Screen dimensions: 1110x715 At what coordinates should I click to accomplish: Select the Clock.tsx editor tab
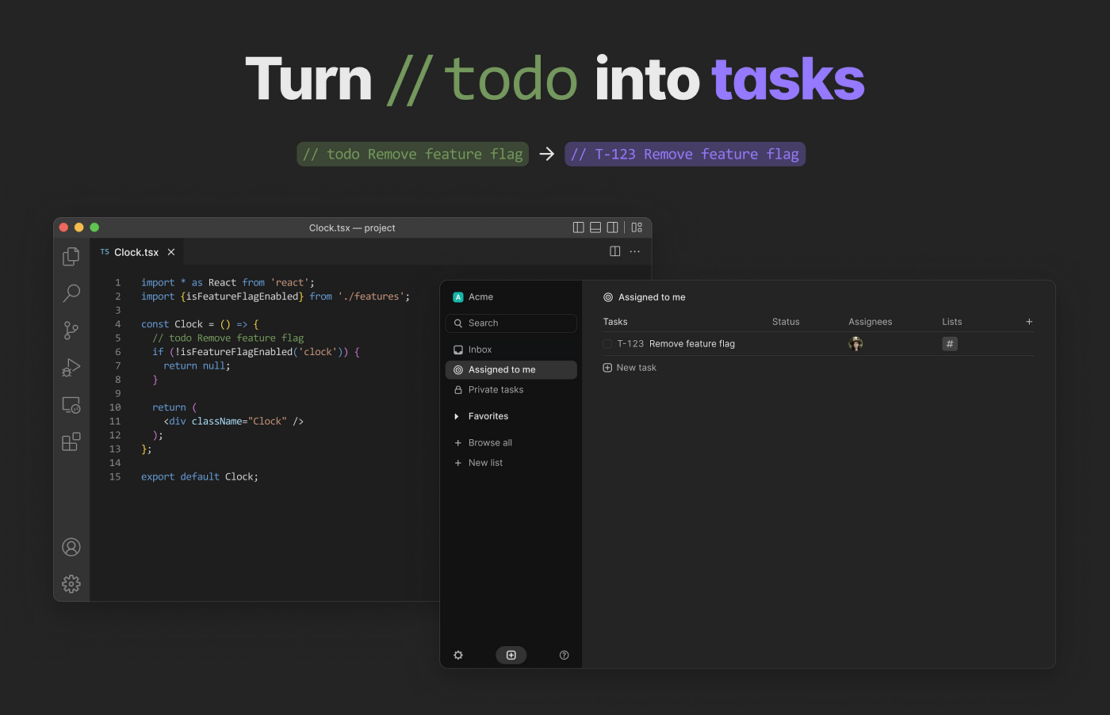coord(135,252)
